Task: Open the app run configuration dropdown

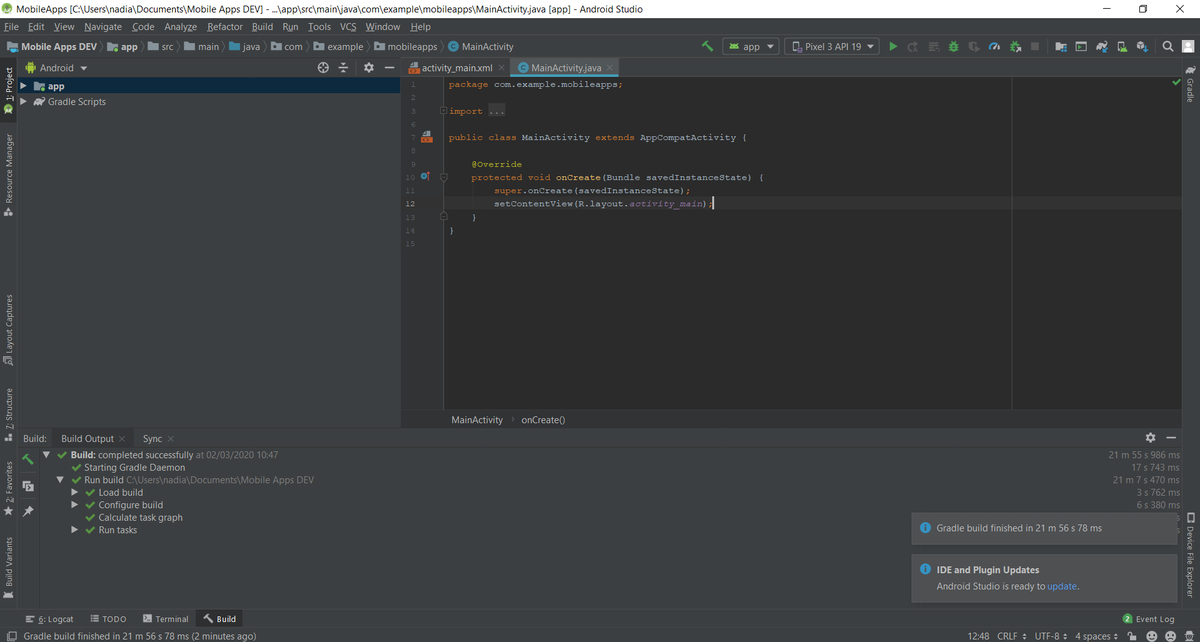Action: point(751,46)
